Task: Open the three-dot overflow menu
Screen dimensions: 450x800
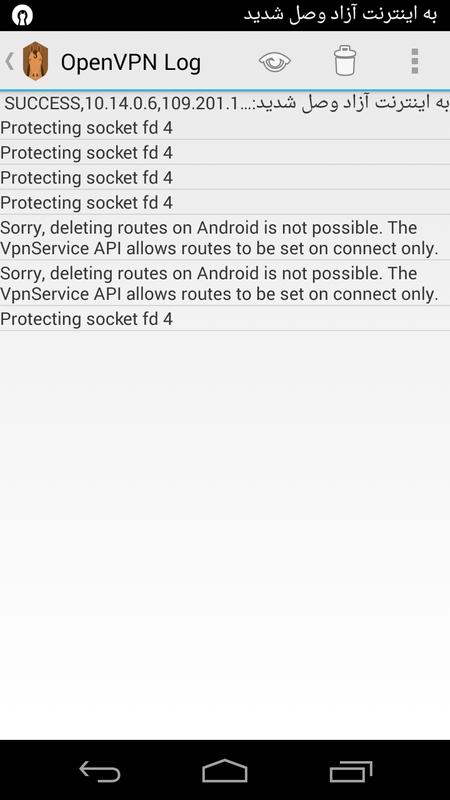Action: click(x=415, y=61)
